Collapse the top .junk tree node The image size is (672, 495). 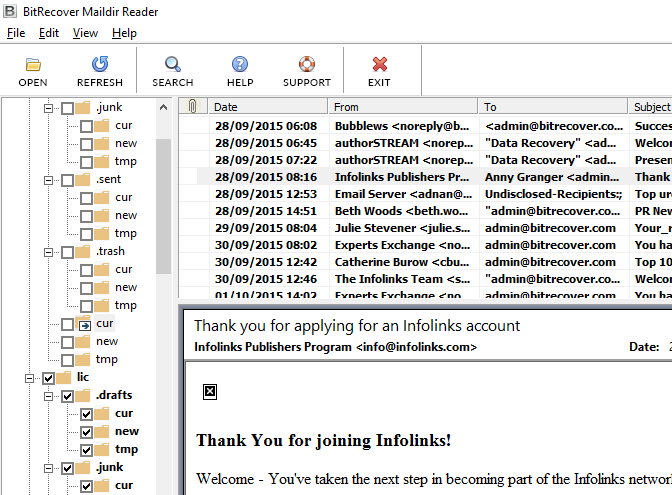(48, 108)
